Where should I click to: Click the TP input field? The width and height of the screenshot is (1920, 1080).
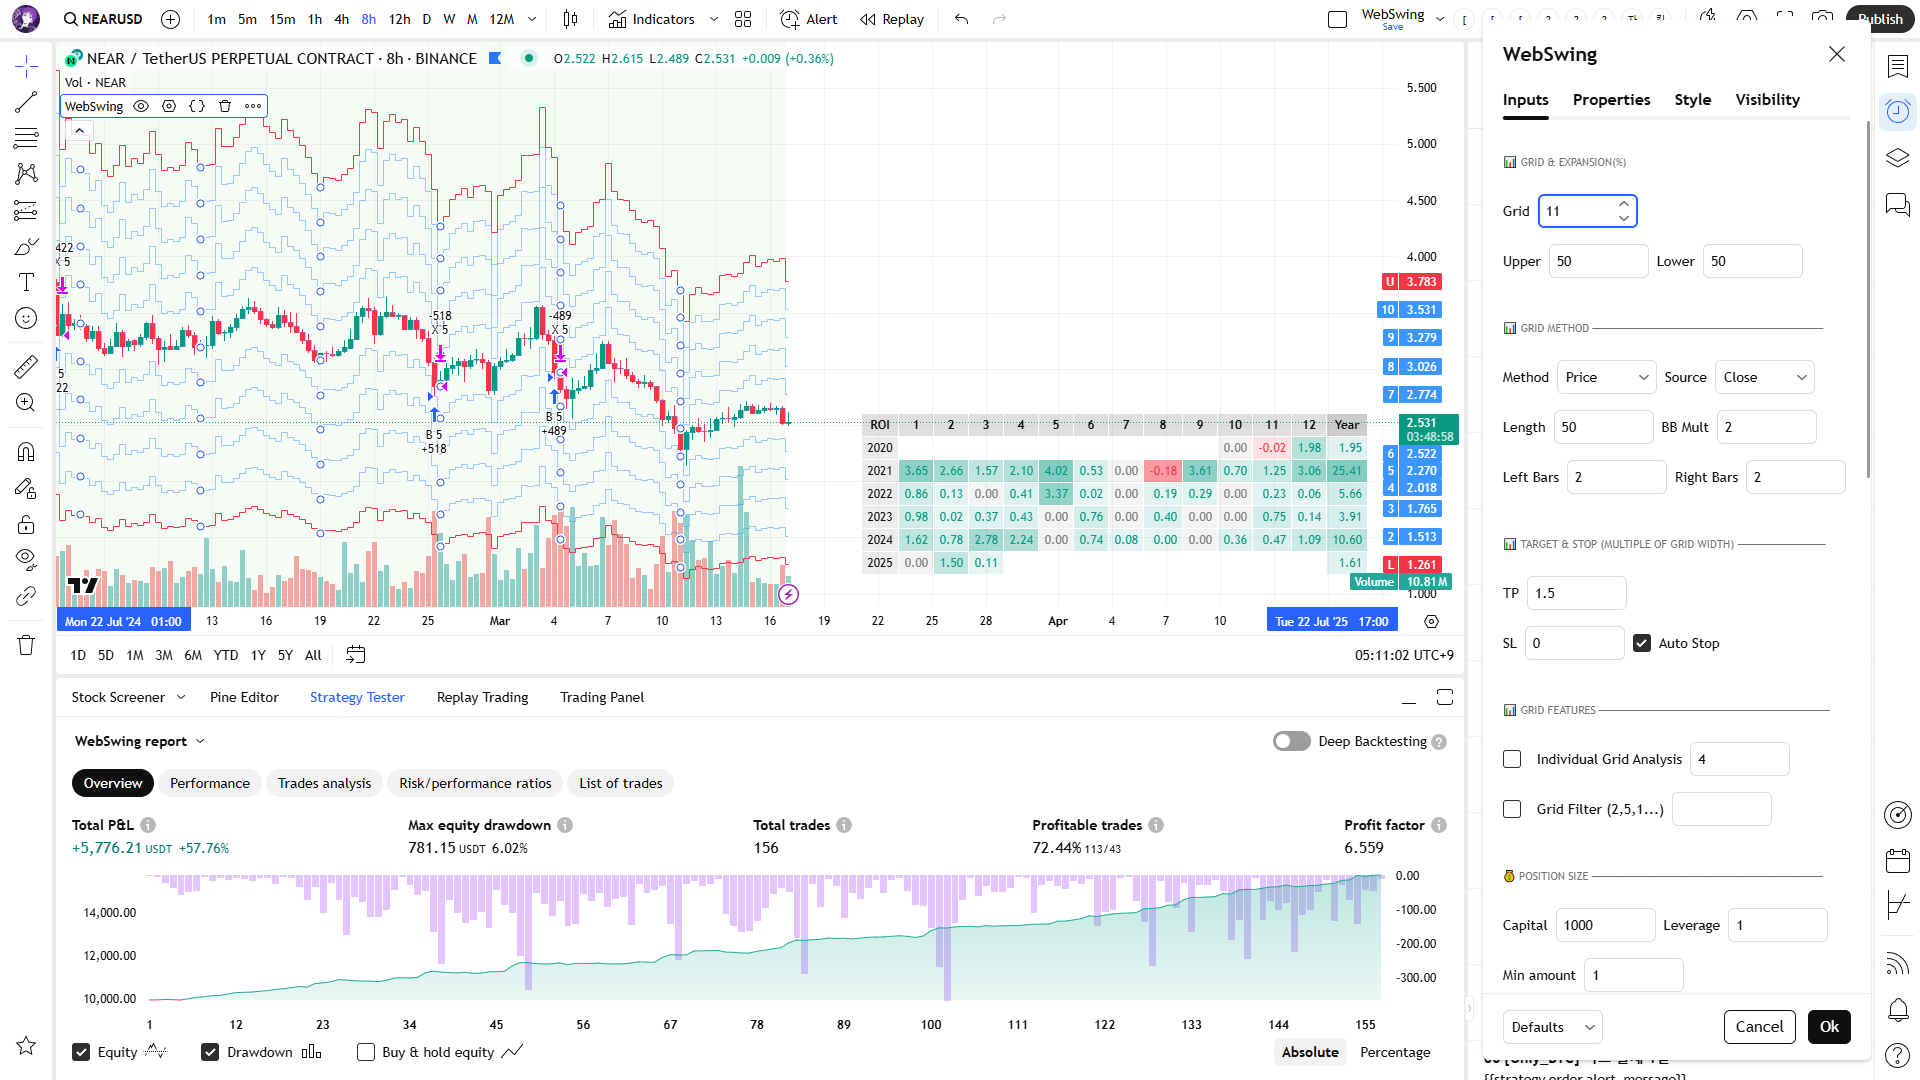tap(1576, 593)
